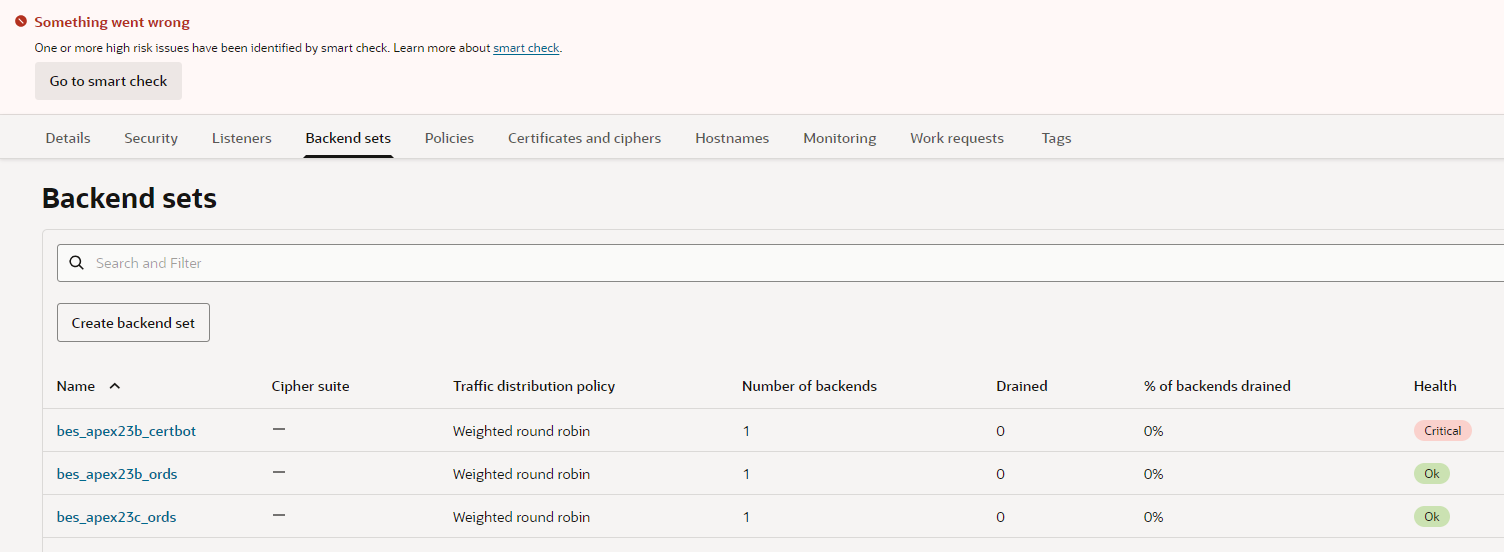
Task: View the Work requests tab
Action: [956, 138]
